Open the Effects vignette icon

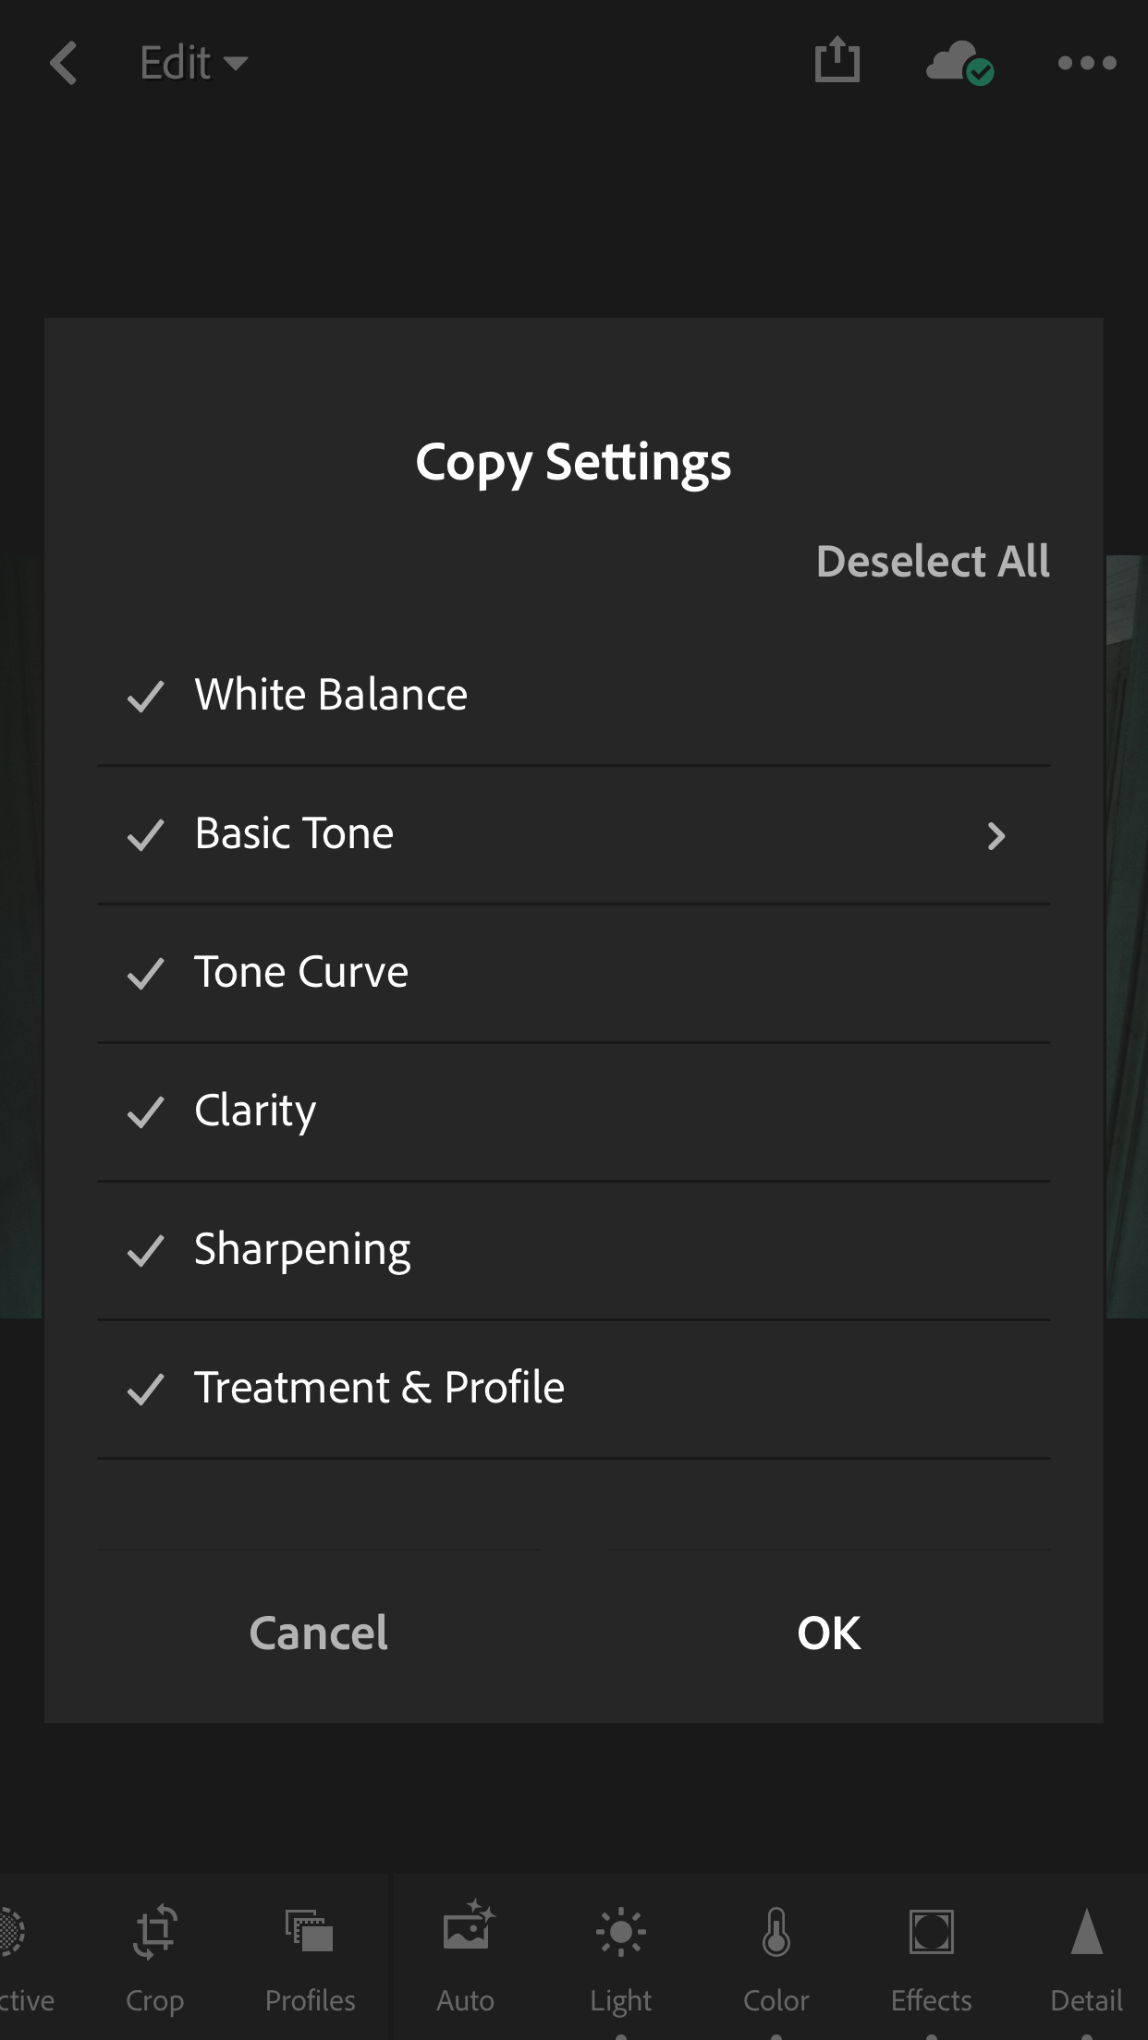point(931,1931)
